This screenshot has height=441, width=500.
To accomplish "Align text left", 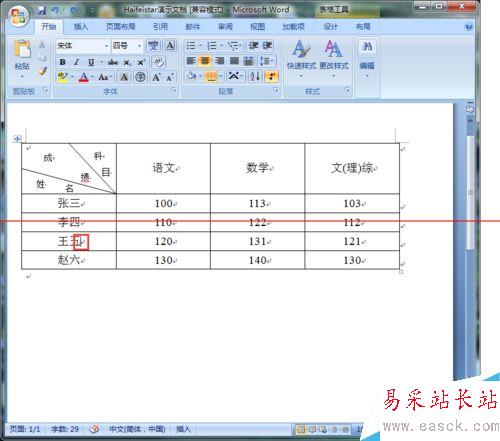I will [x=191, y=61].
